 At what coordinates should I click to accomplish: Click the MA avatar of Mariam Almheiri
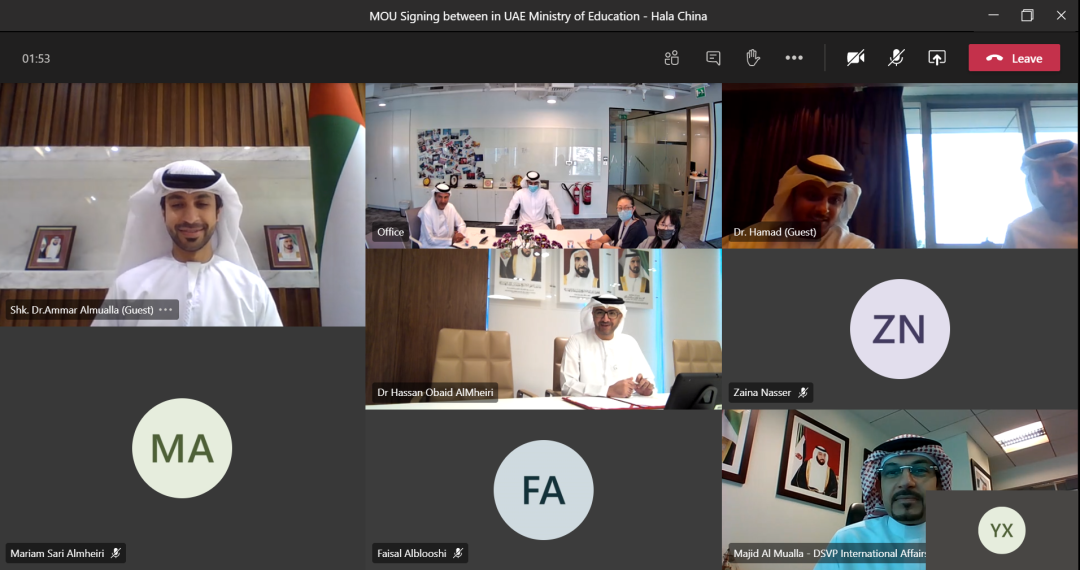click(x=182, y=448)
